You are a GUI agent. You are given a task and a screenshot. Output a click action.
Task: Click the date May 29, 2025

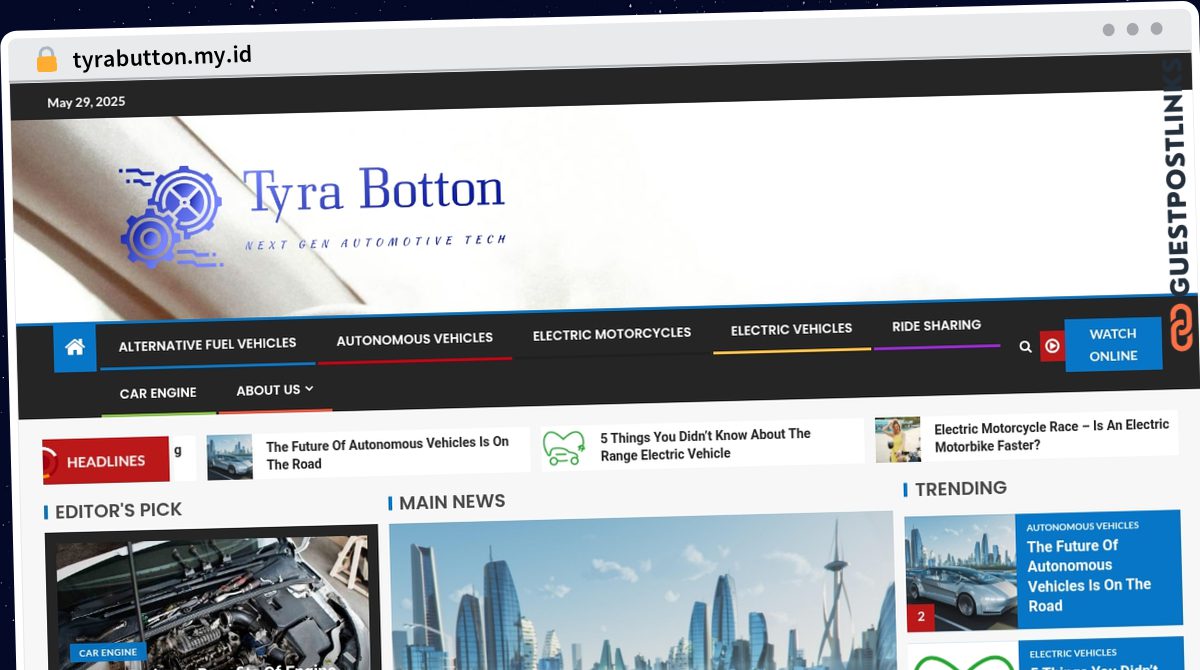click(86, 102)
